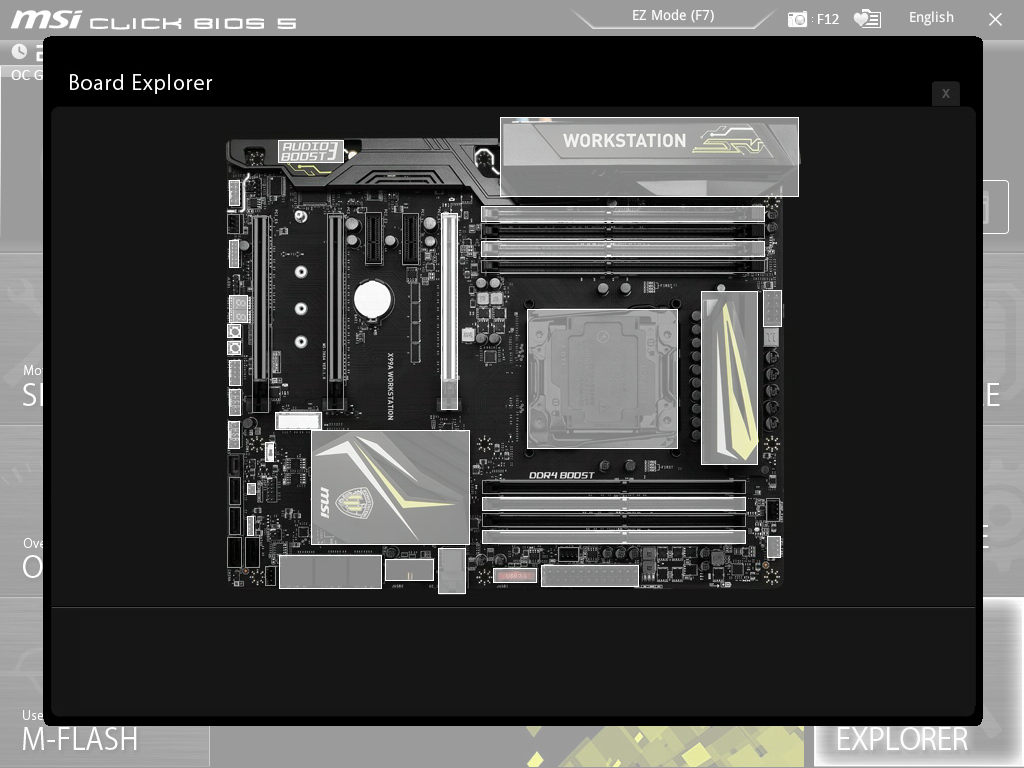
Task: Select the long PCIe slot left of the battery
Action: tap(335, 312)
